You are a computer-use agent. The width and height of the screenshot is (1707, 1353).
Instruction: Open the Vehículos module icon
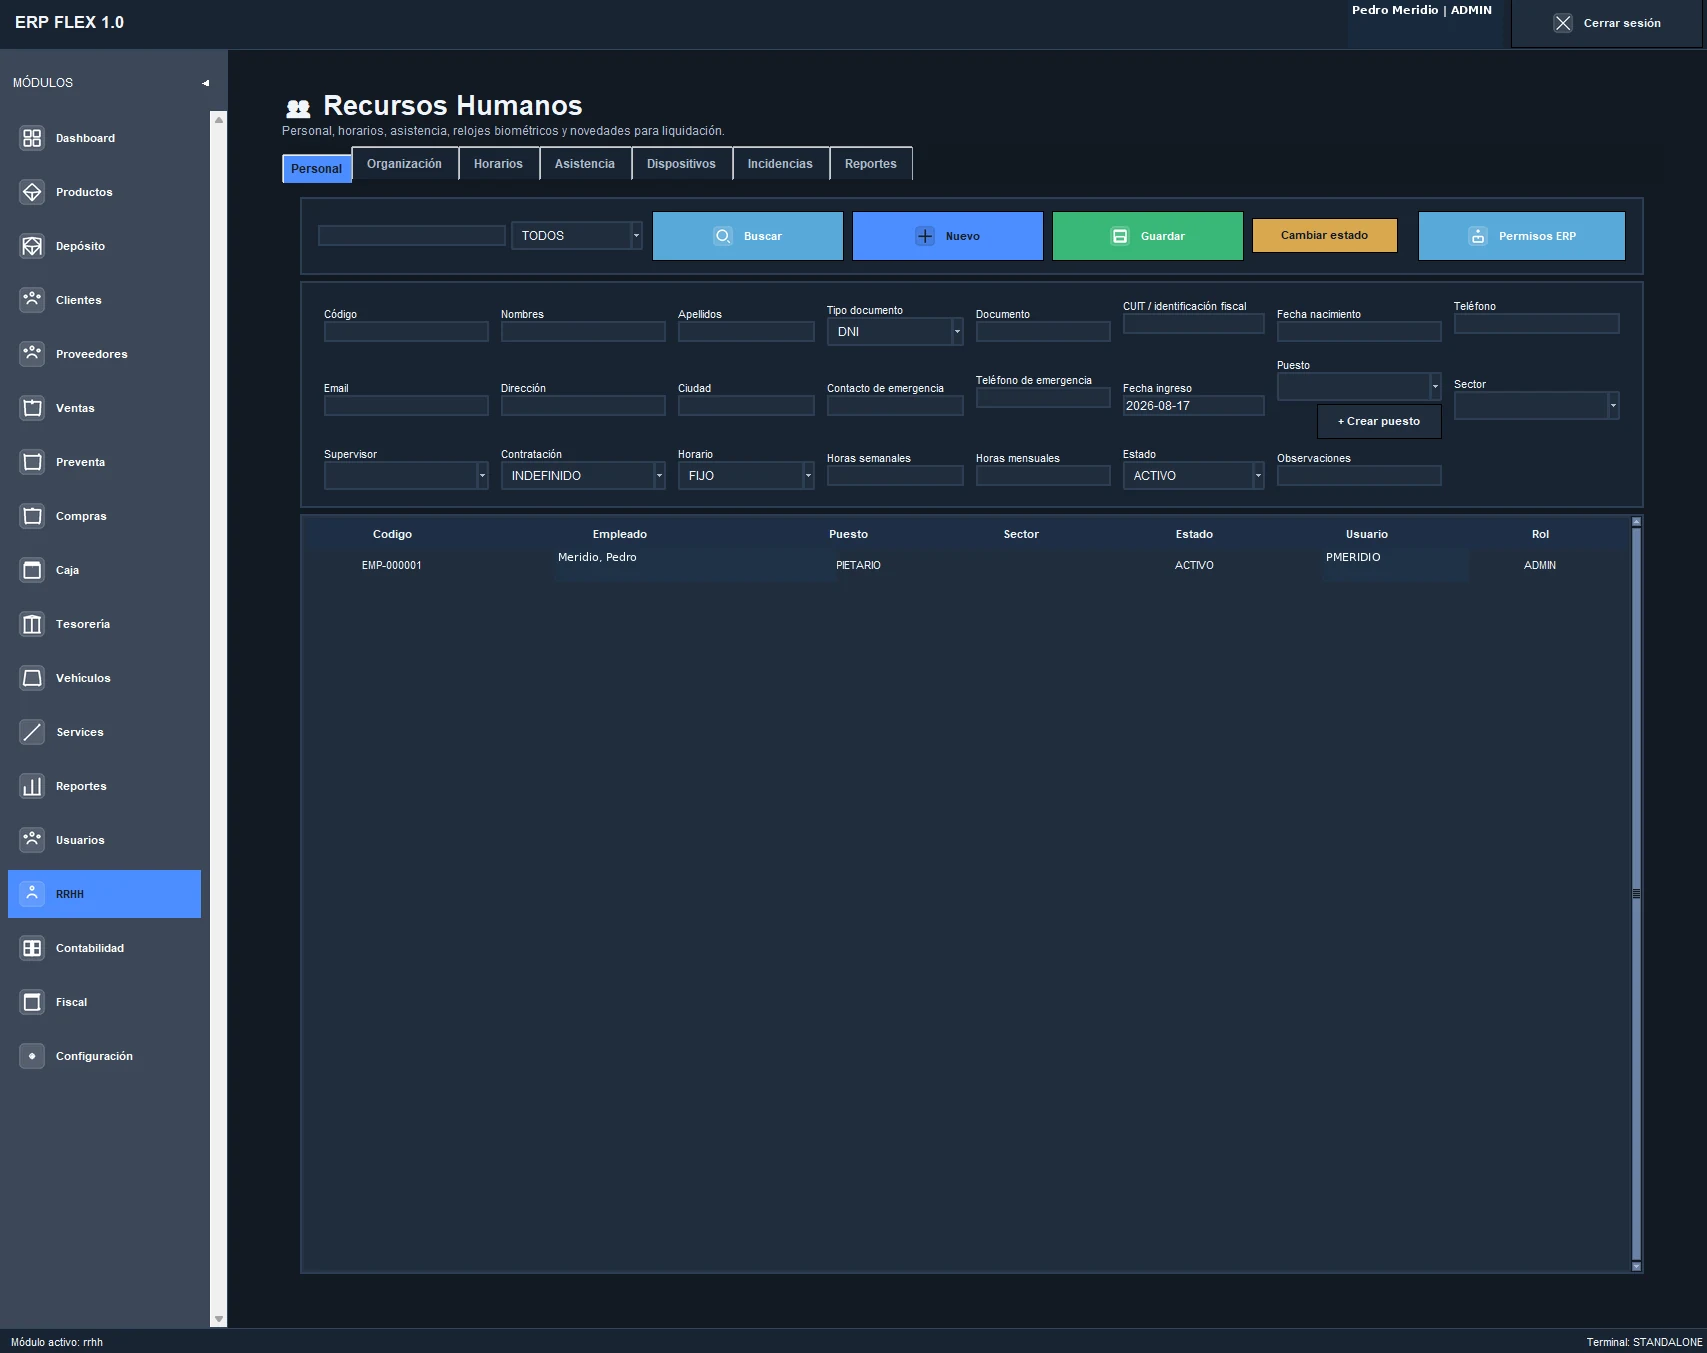click(32, 678)
